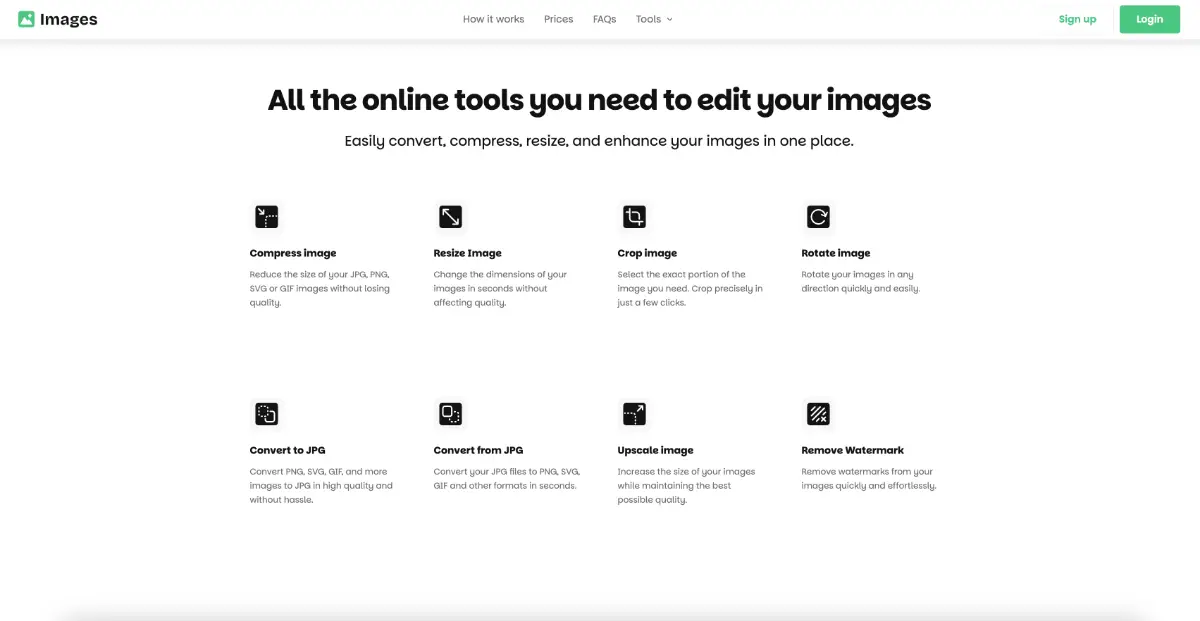Click the Compress image icon

tap(266, 217)
